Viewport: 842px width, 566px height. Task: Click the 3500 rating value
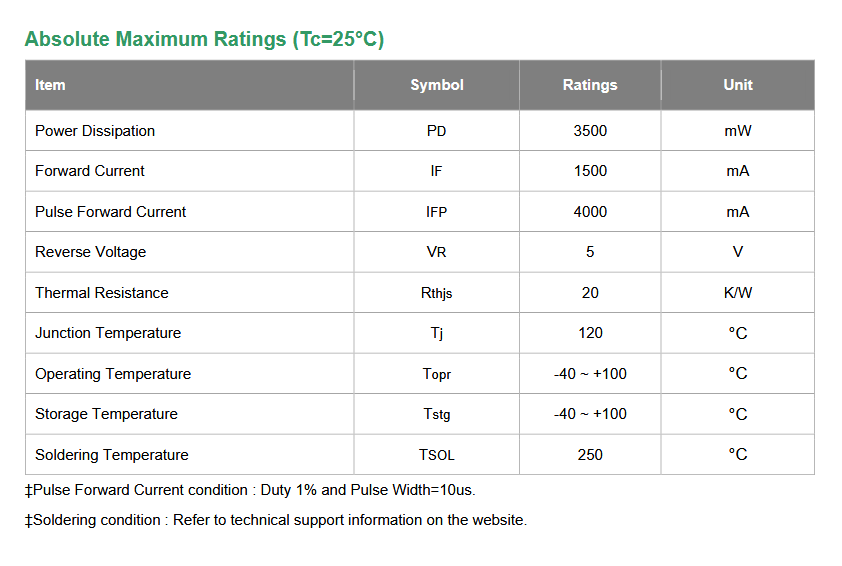tap(590, 131)
